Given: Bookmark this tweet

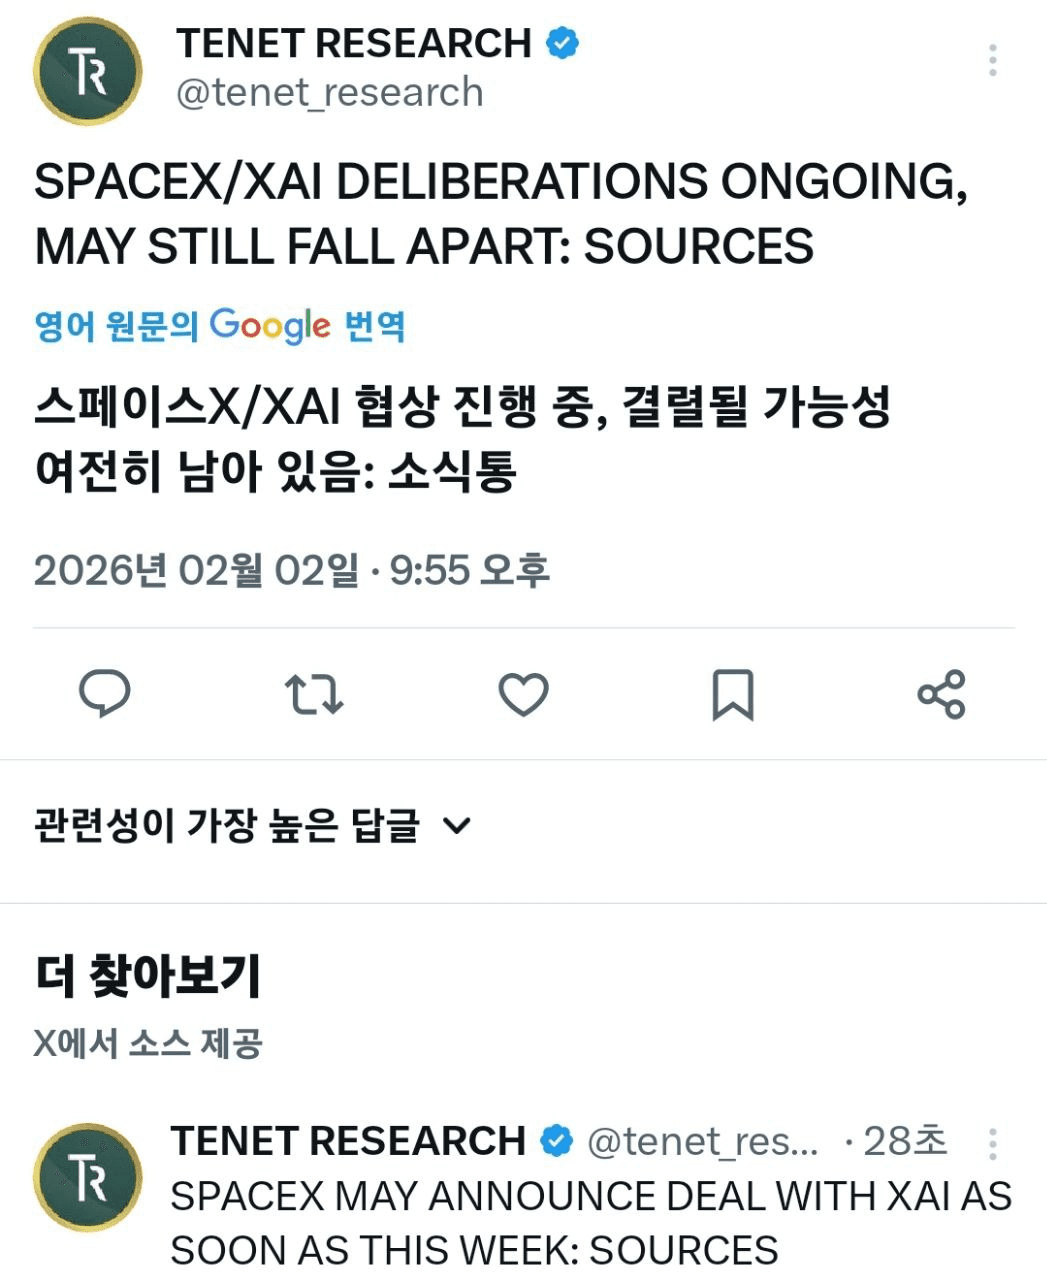Looking at the screenshot, I should (x=732, y=694).
